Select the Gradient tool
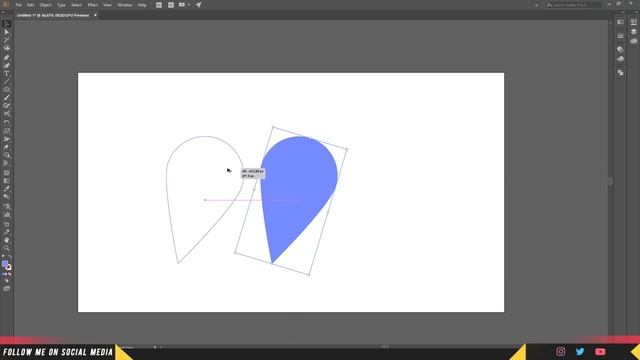 (7, 181)
